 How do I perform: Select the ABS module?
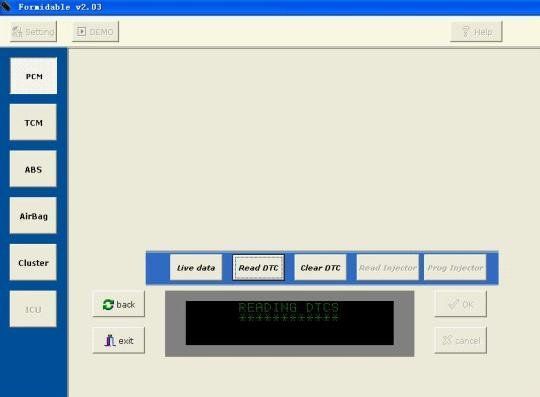tap(33, 169)
